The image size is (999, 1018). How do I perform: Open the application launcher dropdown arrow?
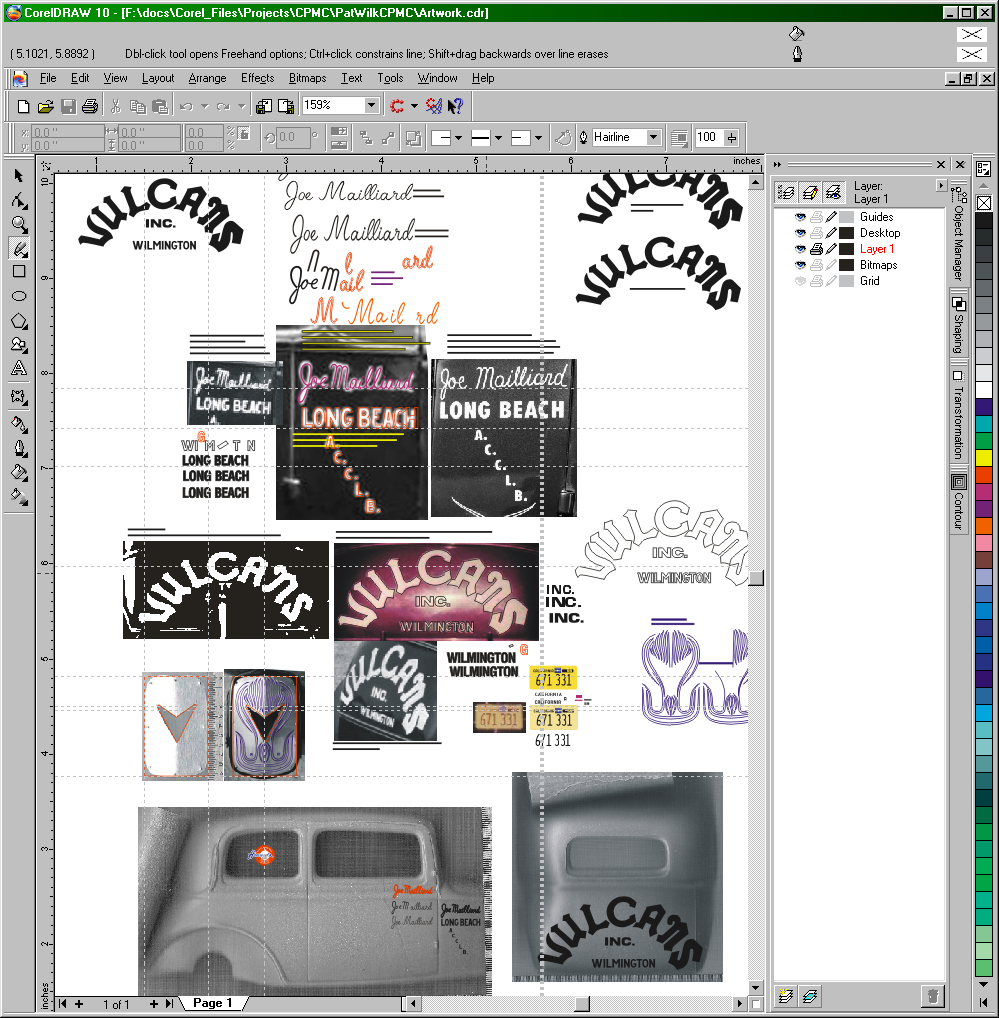click(414, 106)
